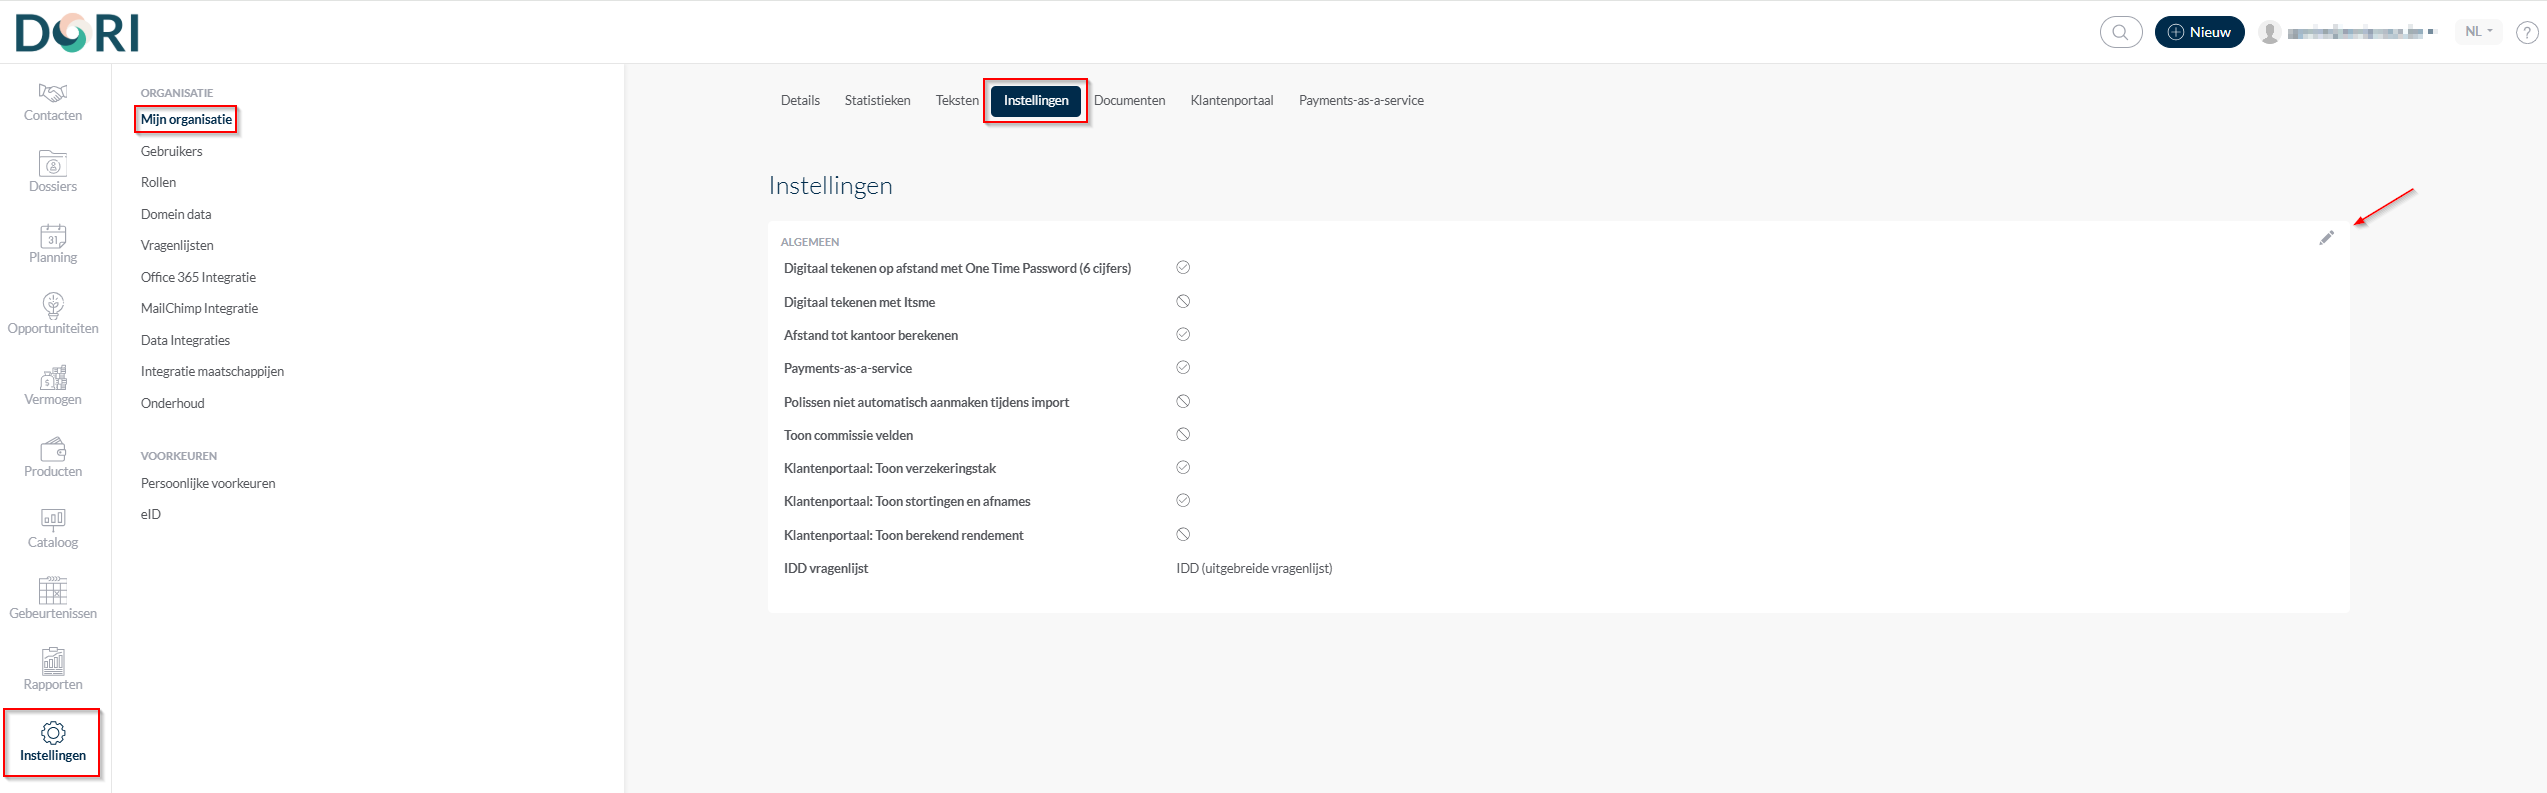The height and width of the screenshot is (793, 2547).
Task: Expand the user account menu
Action: pos(2346,32)
